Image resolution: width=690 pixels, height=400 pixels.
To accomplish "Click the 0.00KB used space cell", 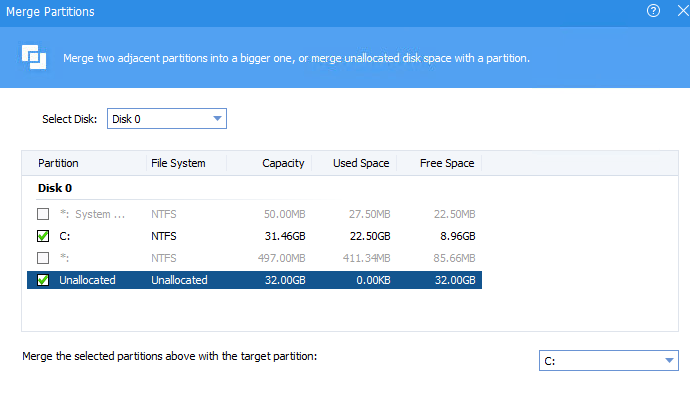I will 373,280.
